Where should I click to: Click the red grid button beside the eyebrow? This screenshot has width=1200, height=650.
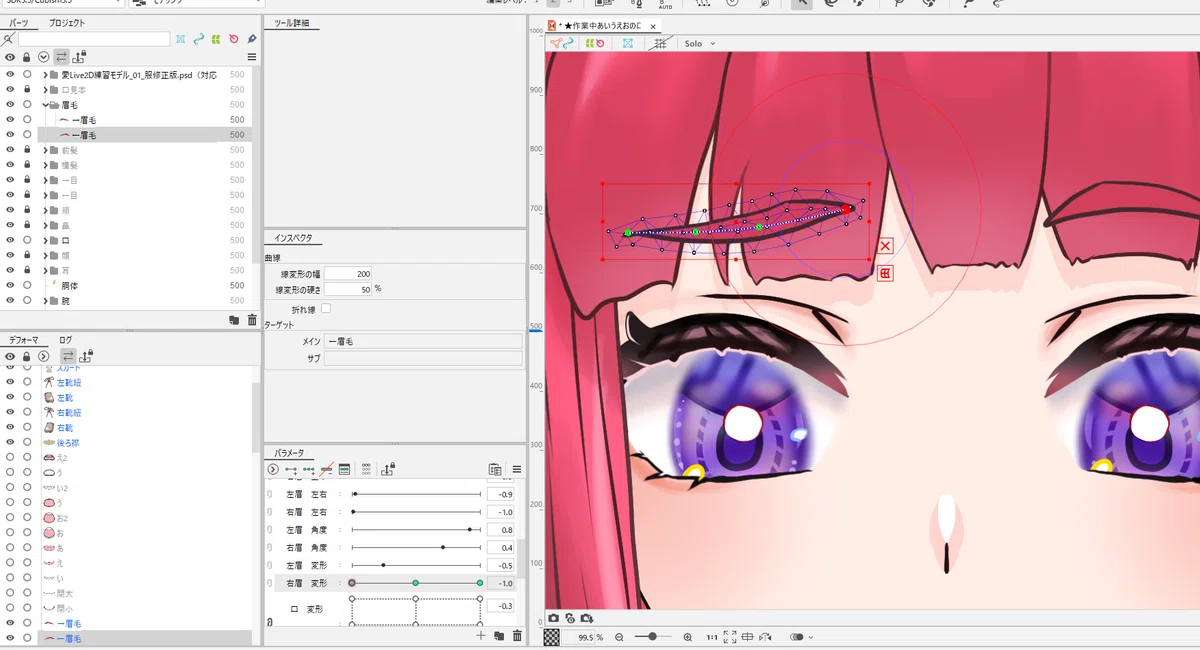point(885,273)
